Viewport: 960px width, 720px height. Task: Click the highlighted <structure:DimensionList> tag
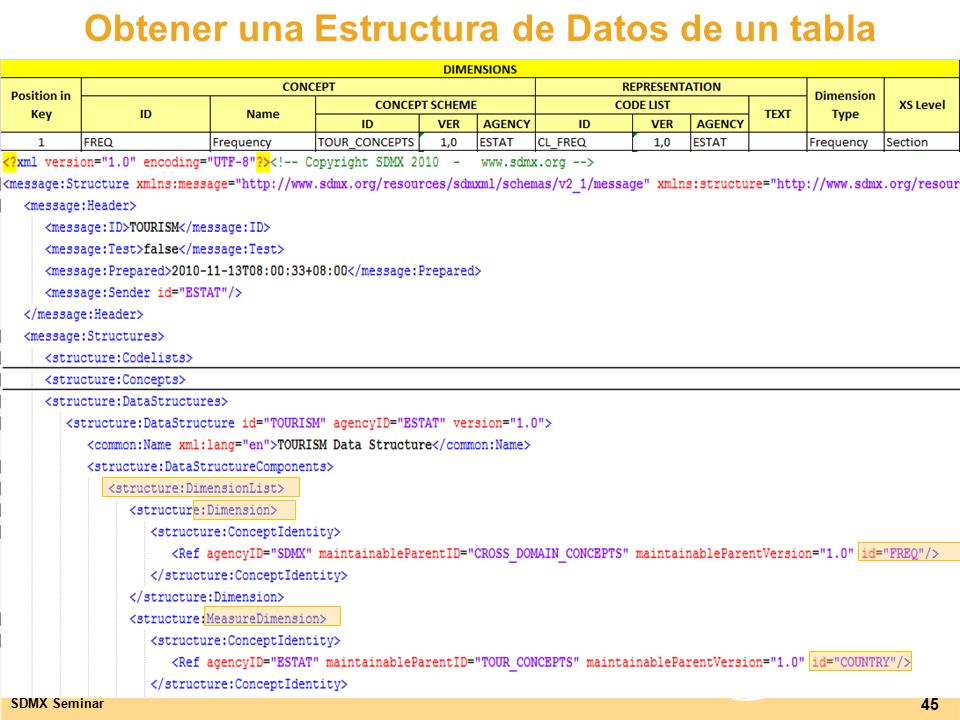[x=201, y=487]
